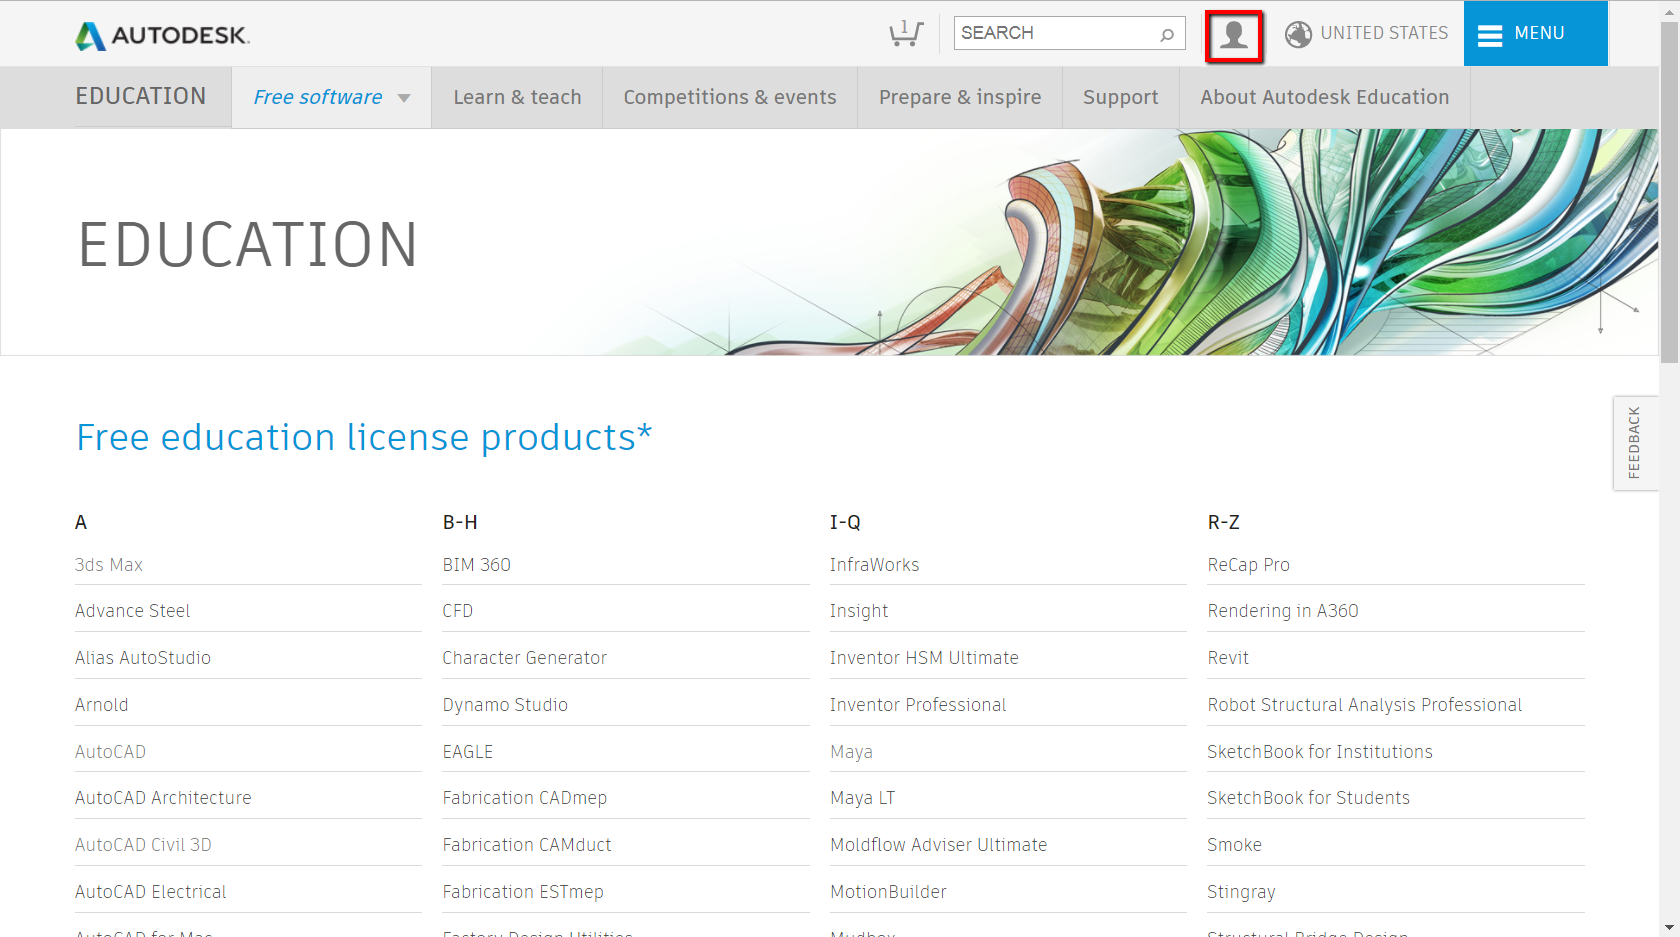Select UNITED STATES region link
This screenshot has width=1680, height=937.
point(1384,33)
